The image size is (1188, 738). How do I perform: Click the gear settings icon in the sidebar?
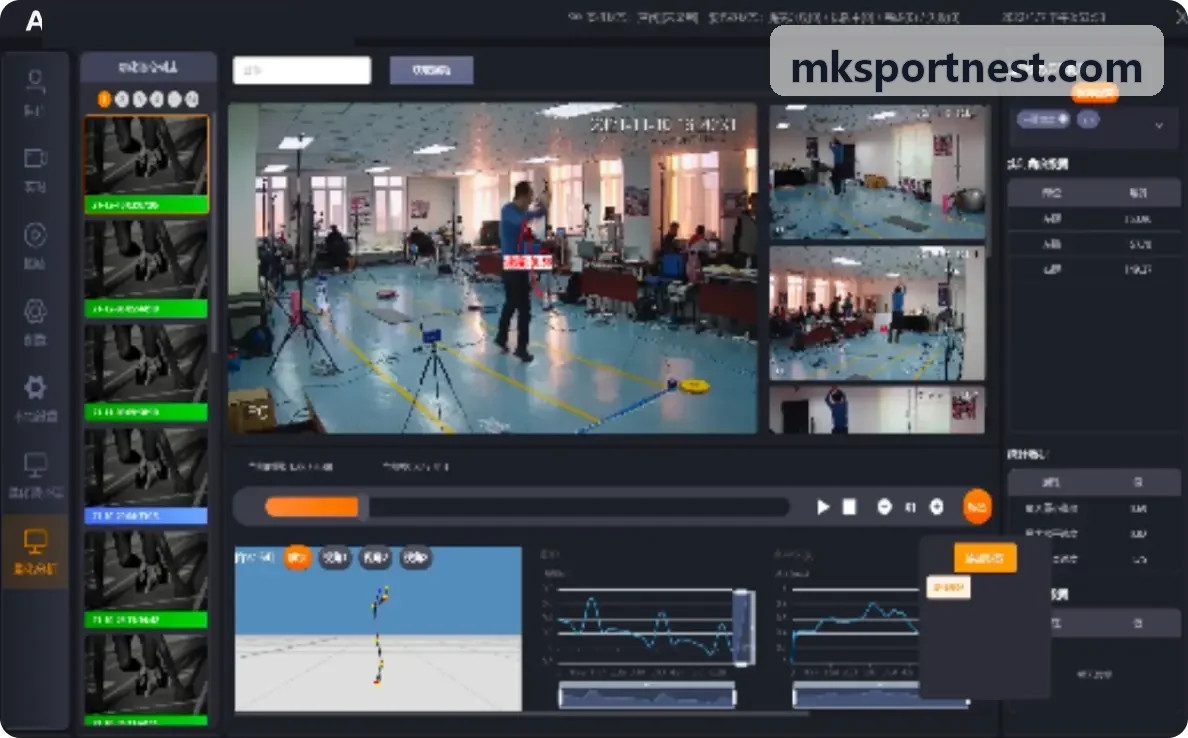tap(35, 387)
